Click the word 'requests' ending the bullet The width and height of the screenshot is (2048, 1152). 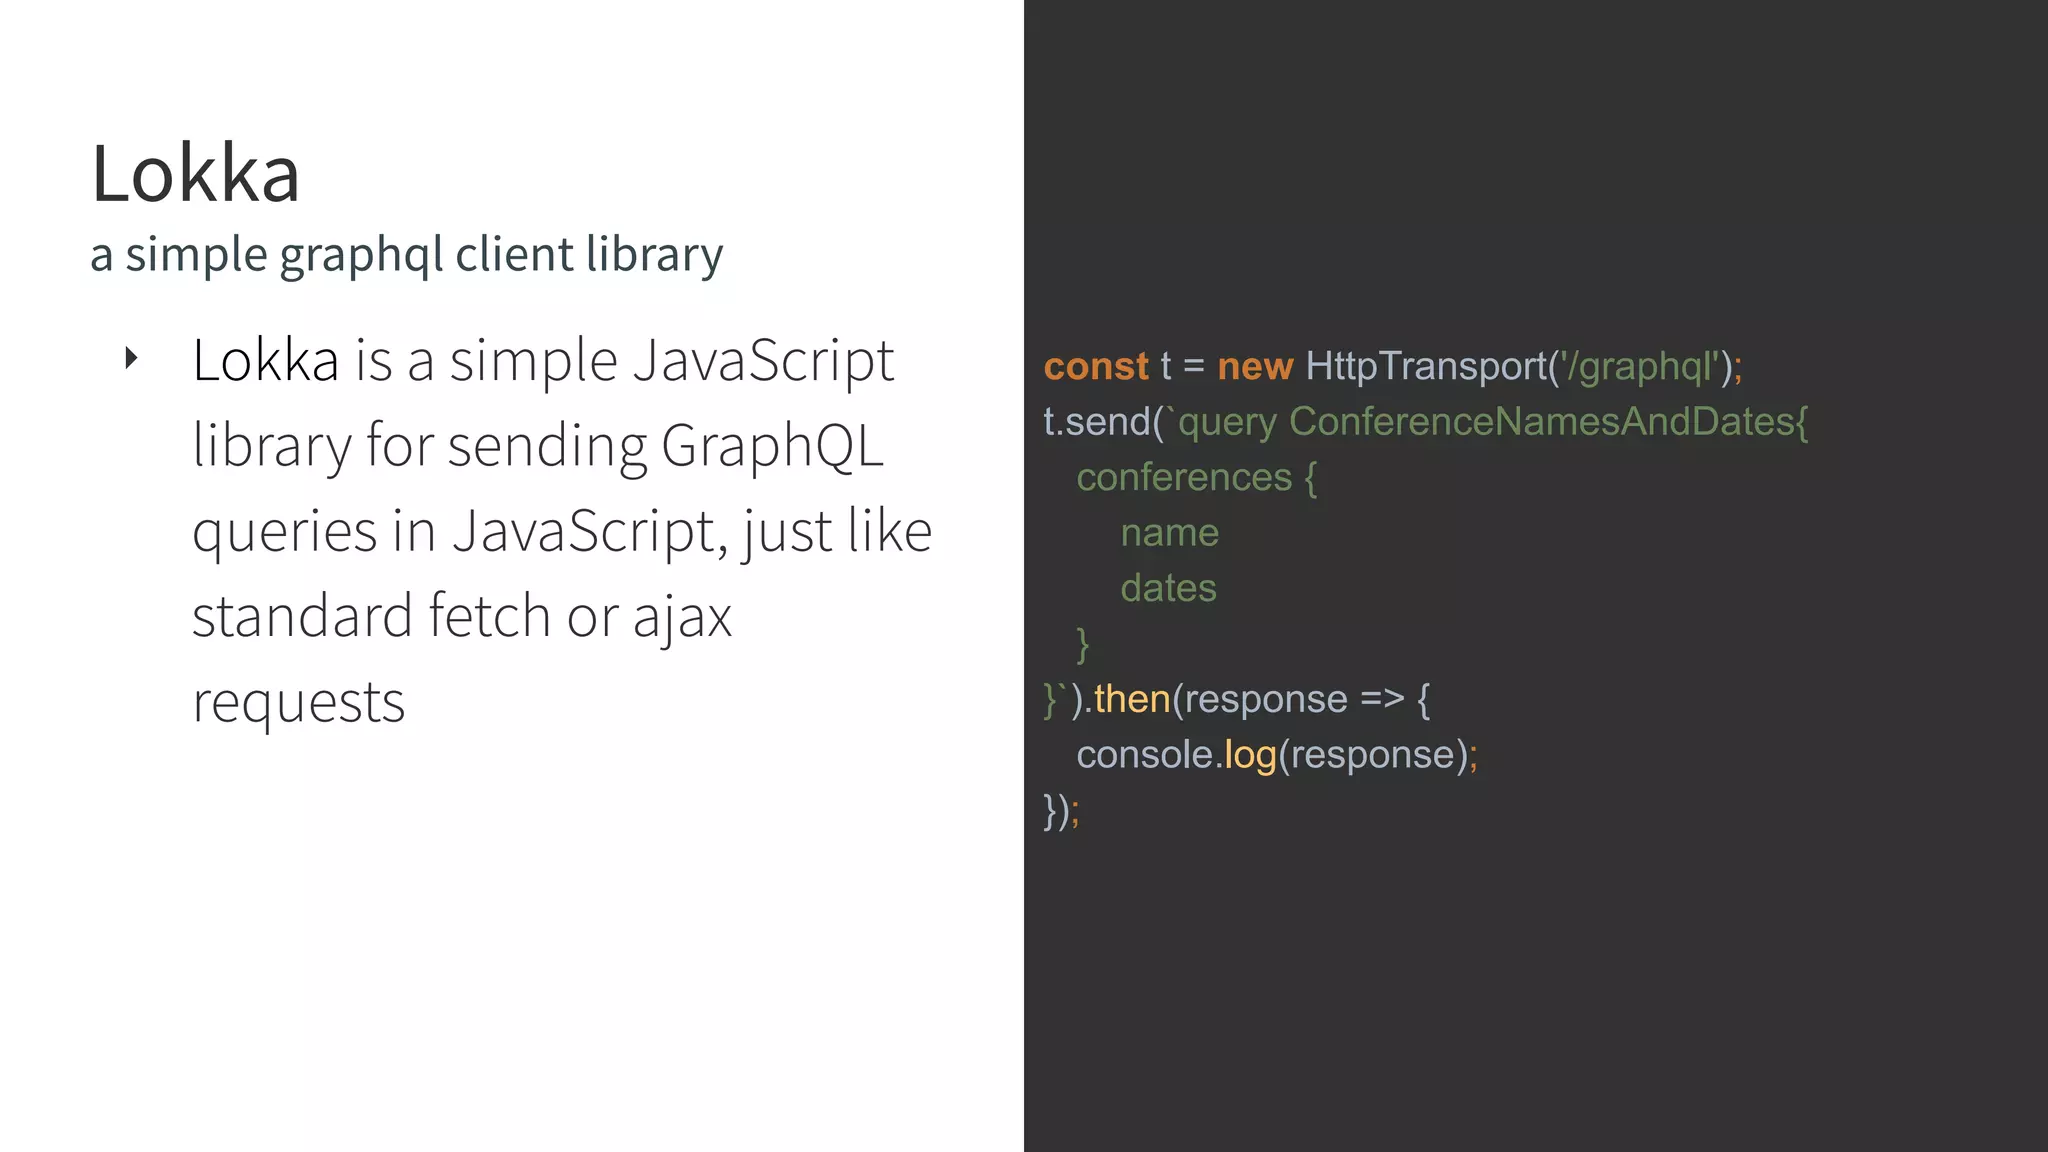[x=299, y=702]
